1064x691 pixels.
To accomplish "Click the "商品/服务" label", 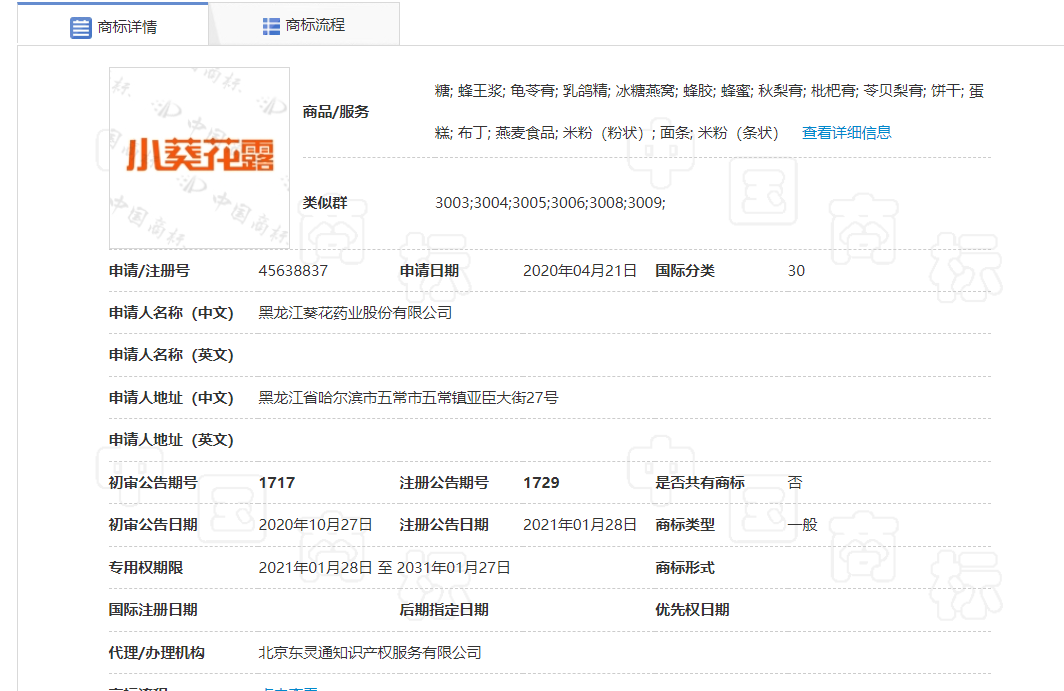I will (x=336, y=112).
